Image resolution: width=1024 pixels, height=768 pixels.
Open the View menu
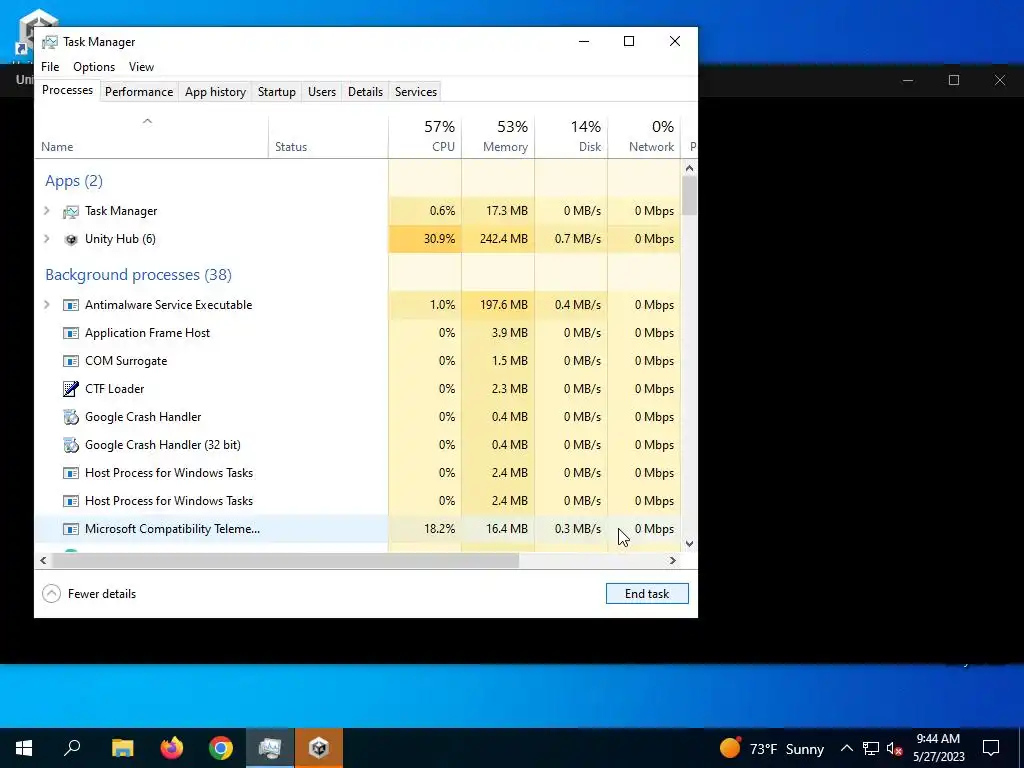[141, 67]
